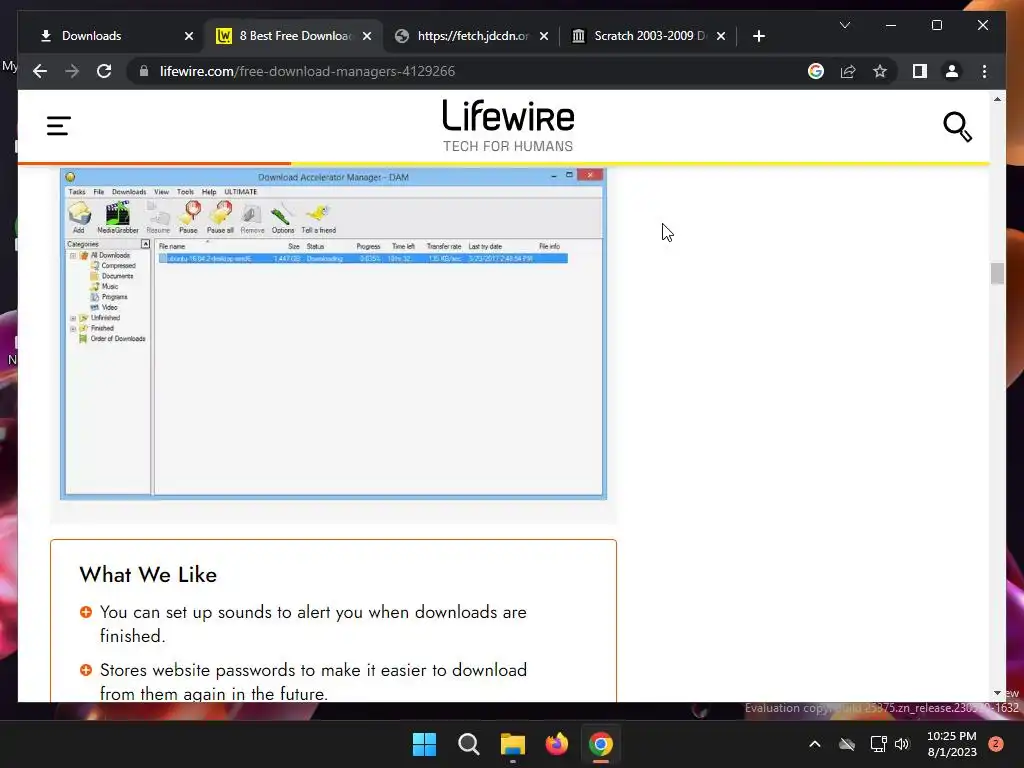The width and height of the screenshot is (1024, 768).
Task: Open Windows taskbar search
Action: pos(468,744)
